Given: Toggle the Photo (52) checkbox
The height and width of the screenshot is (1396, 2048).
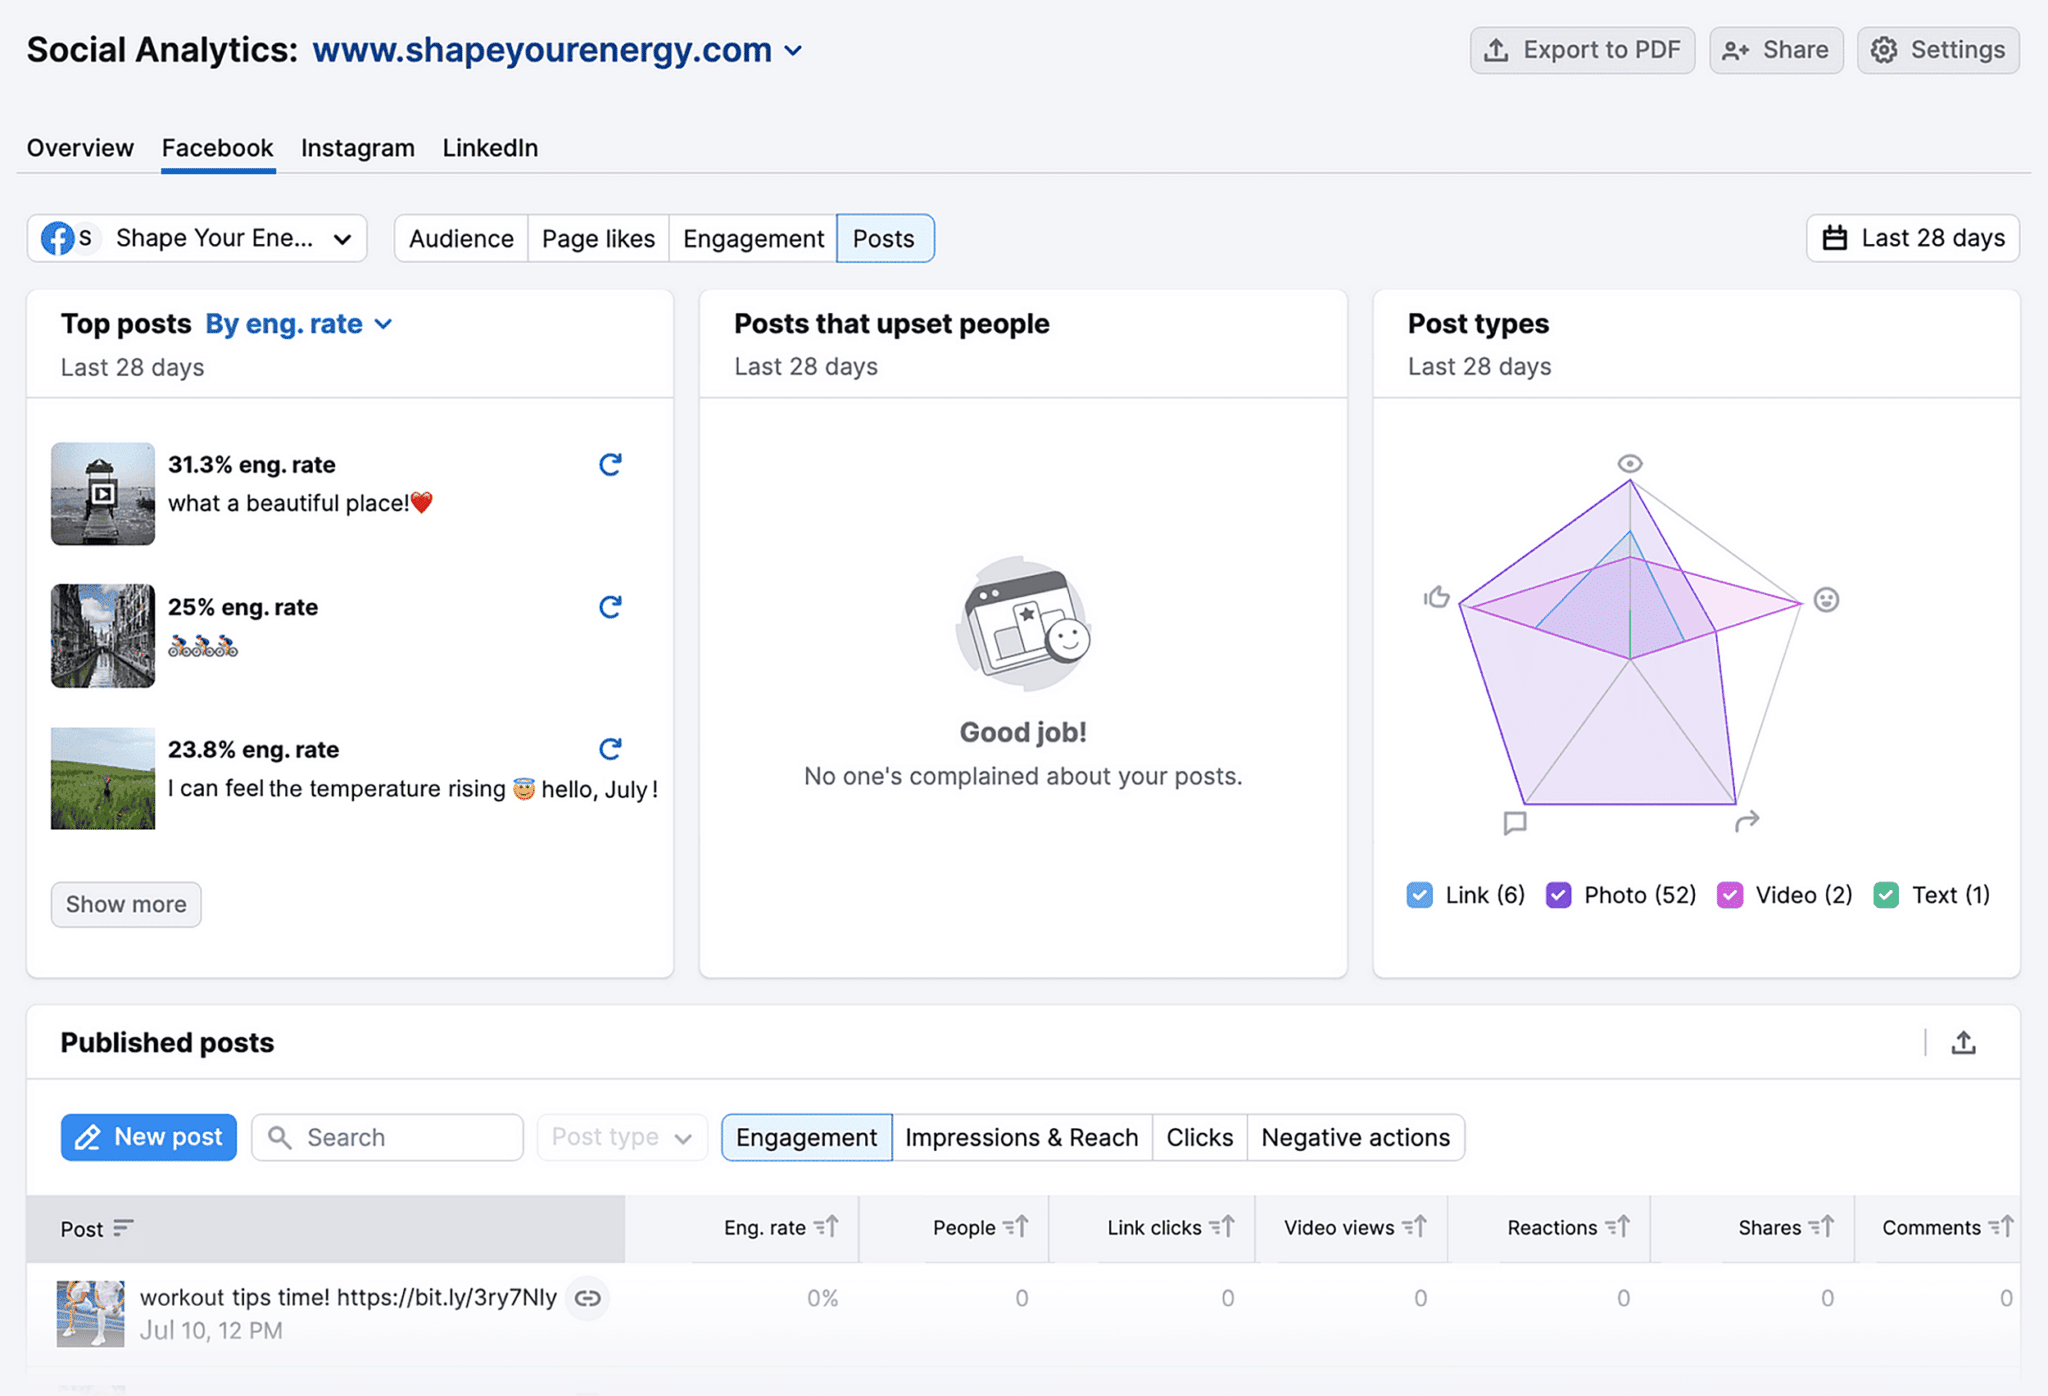Looking at the screenshot, I should [1558, 894].
